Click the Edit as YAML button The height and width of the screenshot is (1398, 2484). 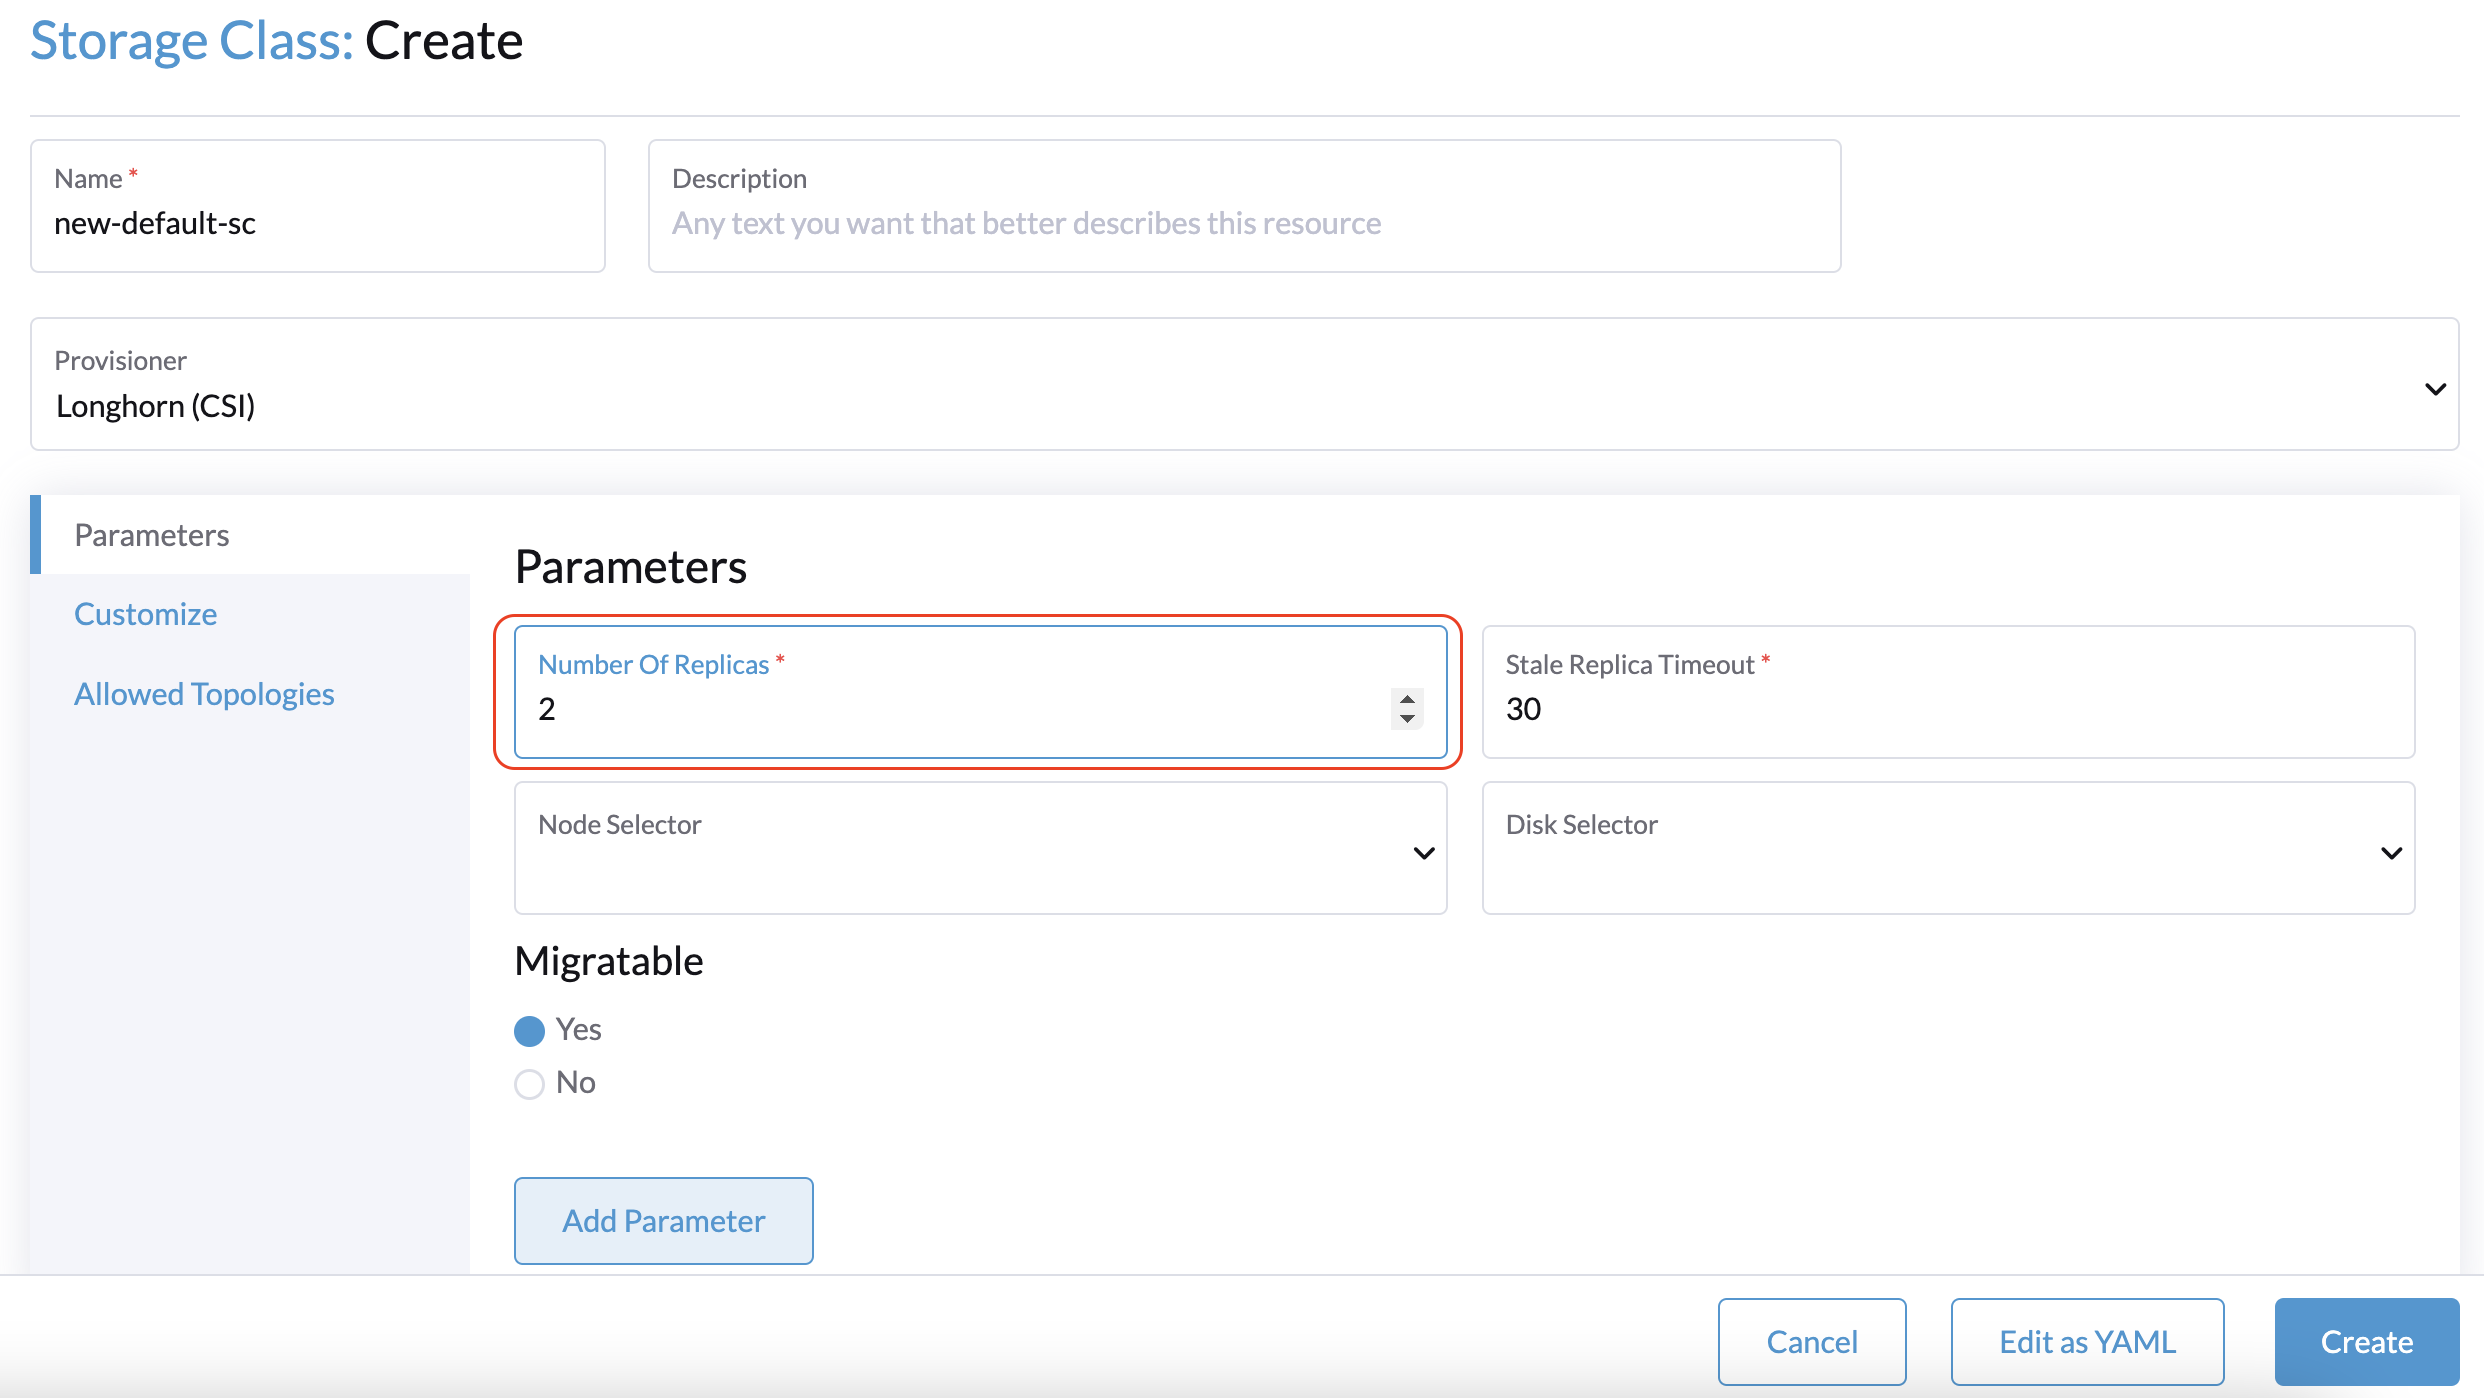click(2086, 1342)
